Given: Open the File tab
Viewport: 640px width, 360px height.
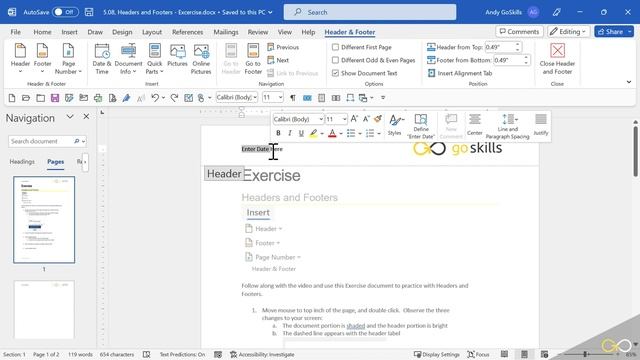Looking at the screenshot, I should [16, 32].
